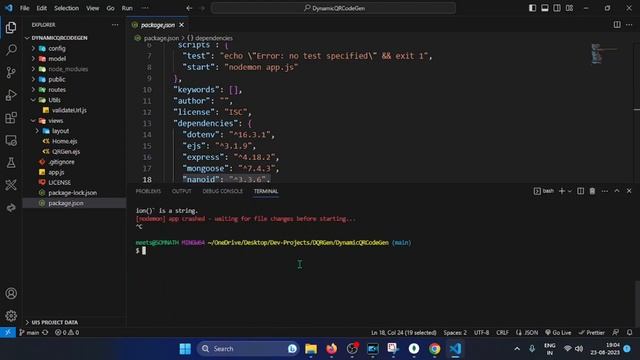Open the Accounts menu icon

click(11, 293)
